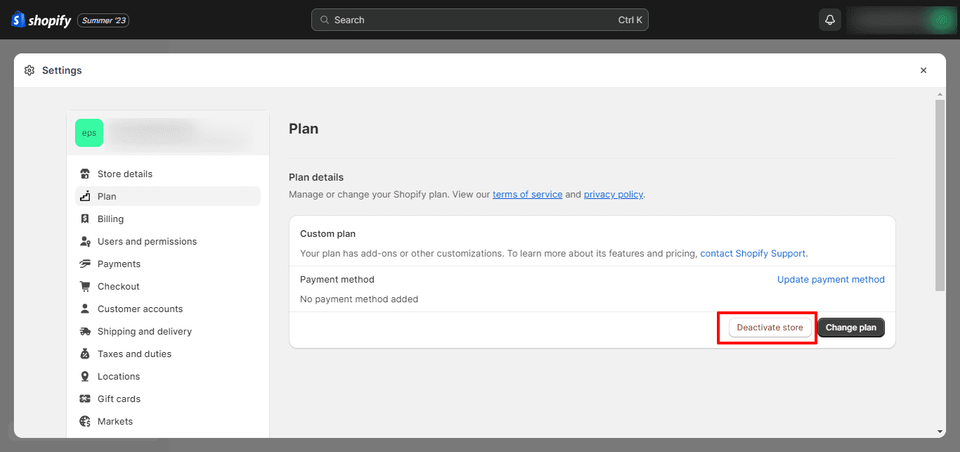Click the Billing receipt icon
The width and height of the screenshot is (960, 452).
[86, 219]
